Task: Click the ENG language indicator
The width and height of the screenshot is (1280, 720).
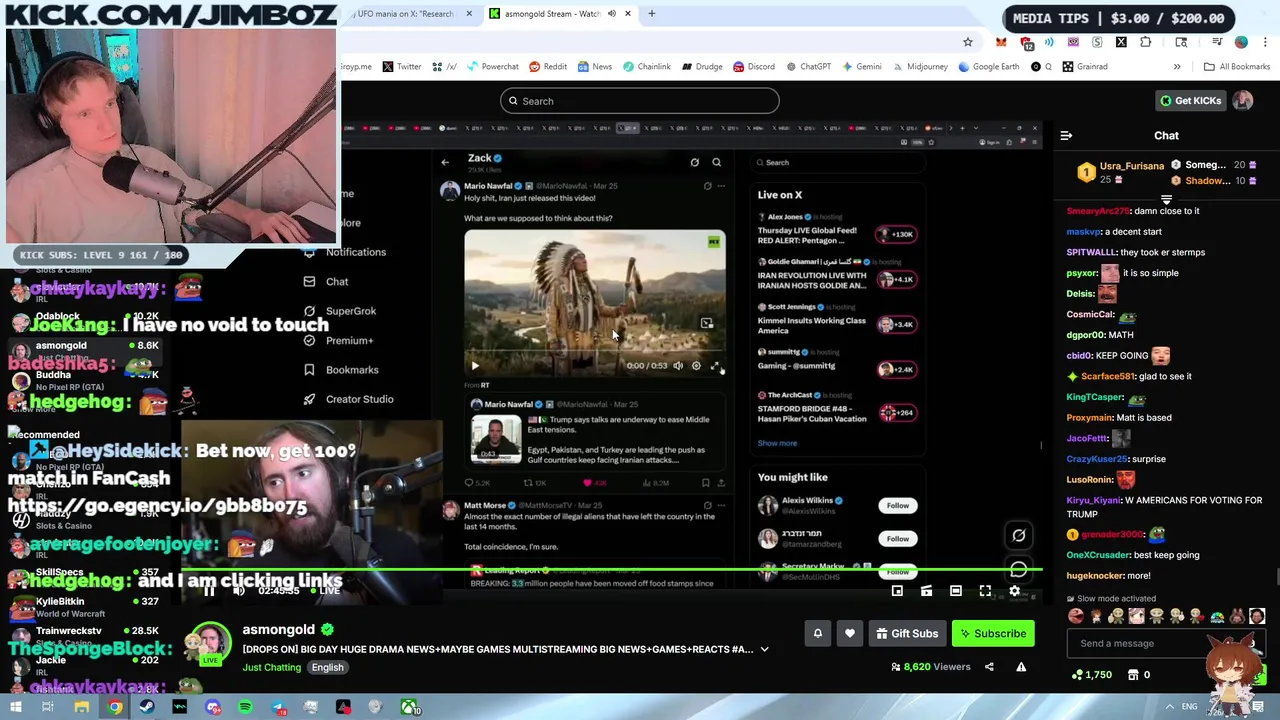Action: [1189, 706]
